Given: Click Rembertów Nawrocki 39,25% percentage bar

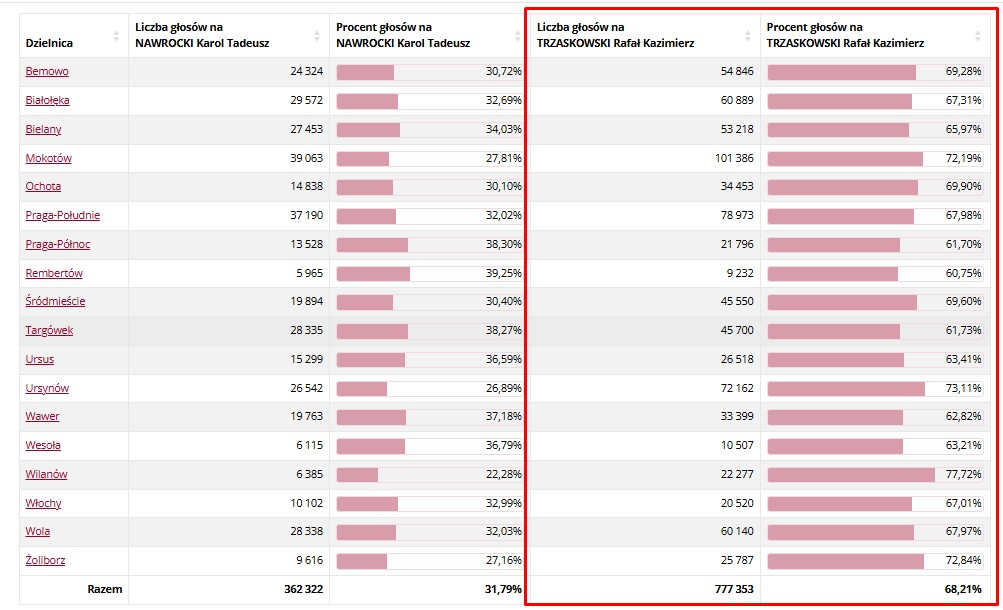Looking at the screenshot, I should pyautogui.click(x=429, y=273).
